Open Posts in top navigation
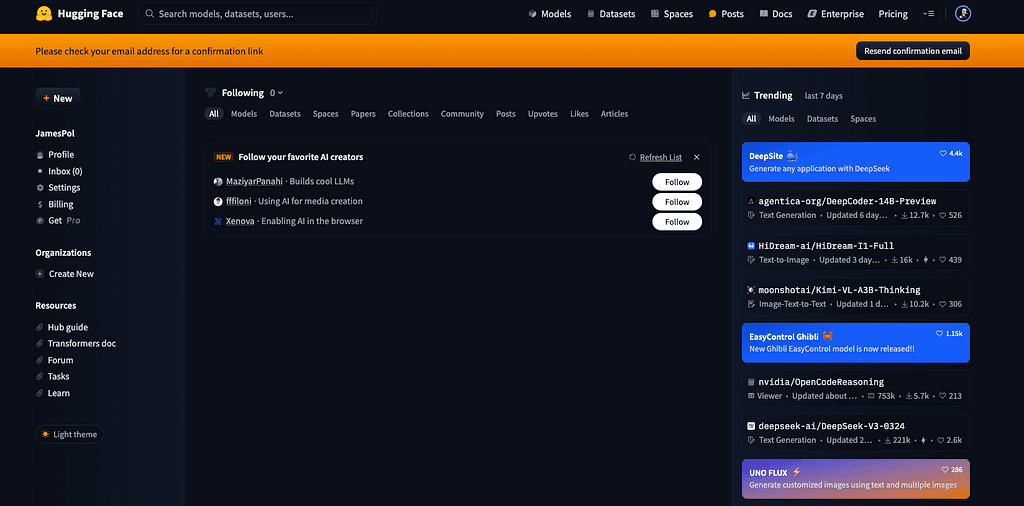Screen dimensions: 1024x506 click(726, 14)
